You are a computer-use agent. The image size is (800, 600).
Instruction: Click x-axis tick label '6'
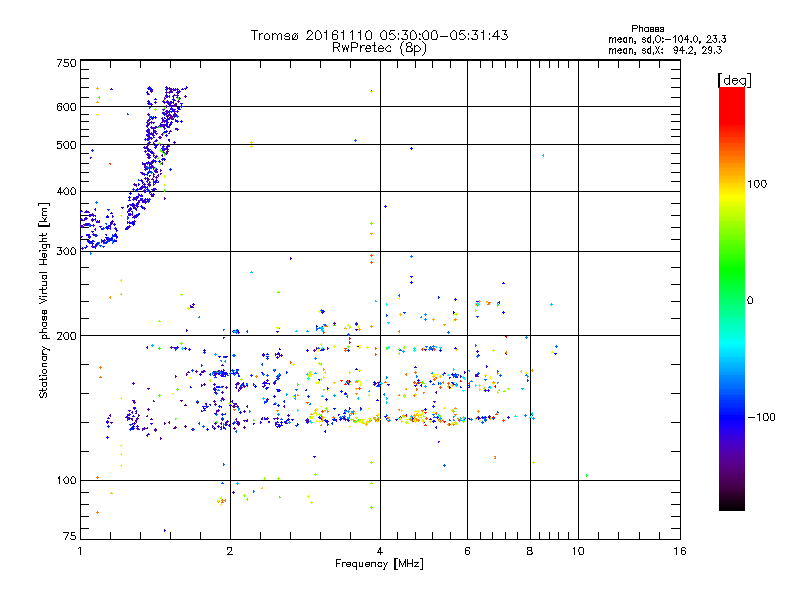pos(467,551)
